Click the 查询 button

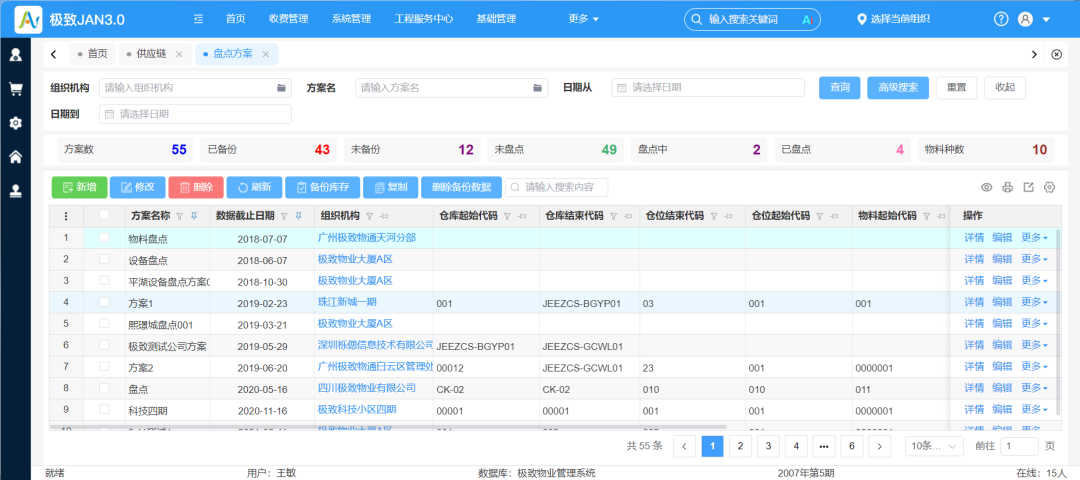tap(840, 87)
